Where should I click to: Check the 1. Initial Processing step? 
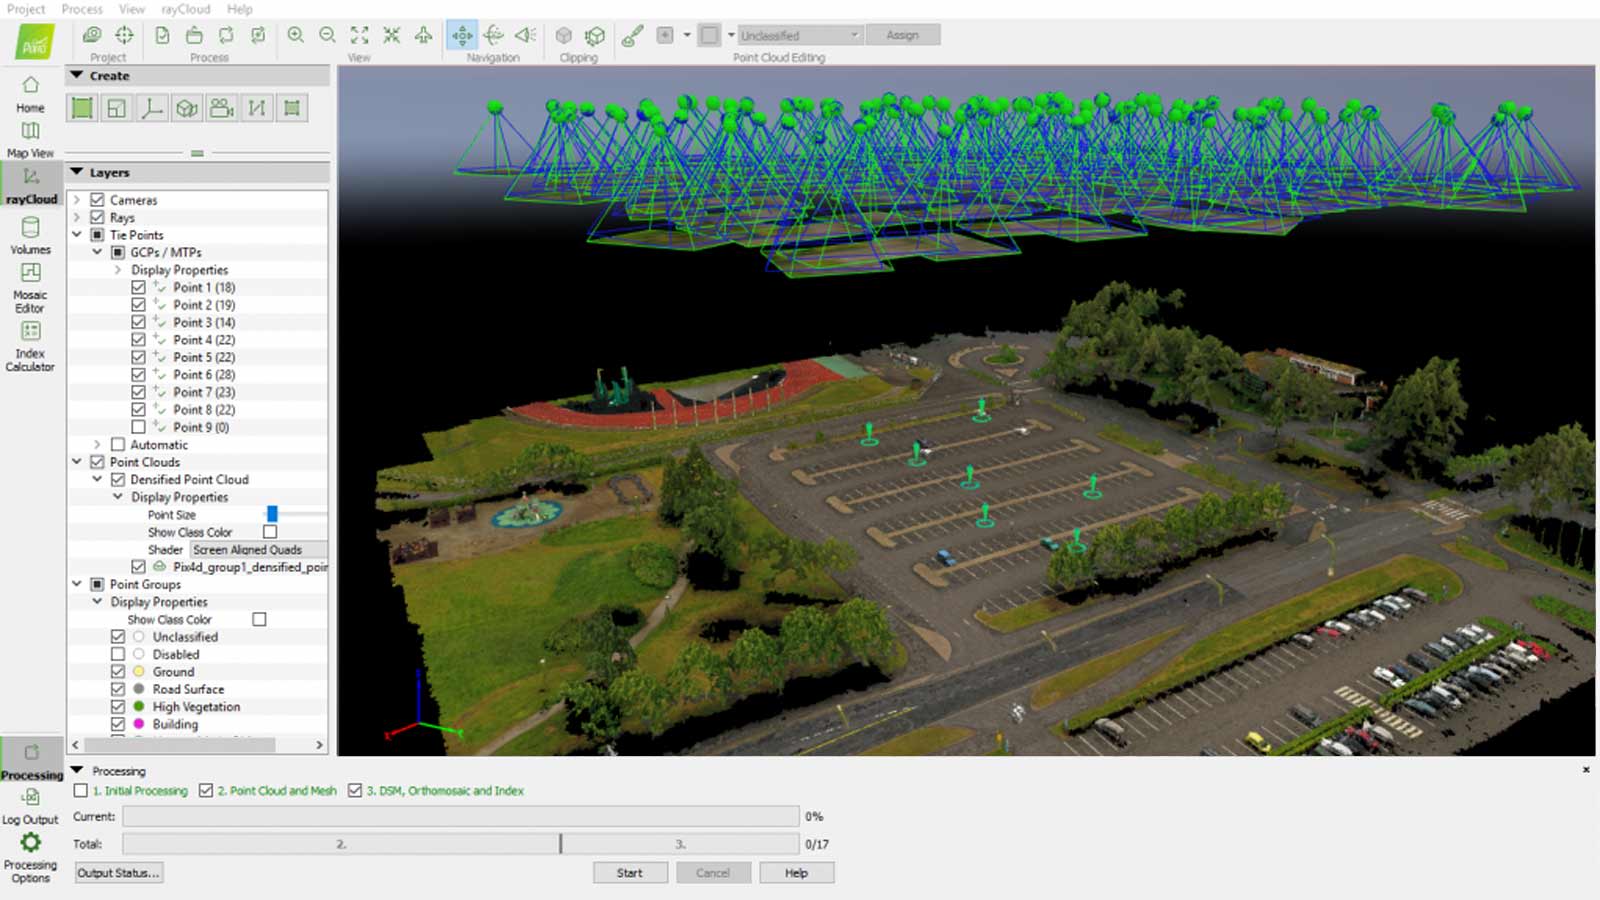(x=80, y=790)
